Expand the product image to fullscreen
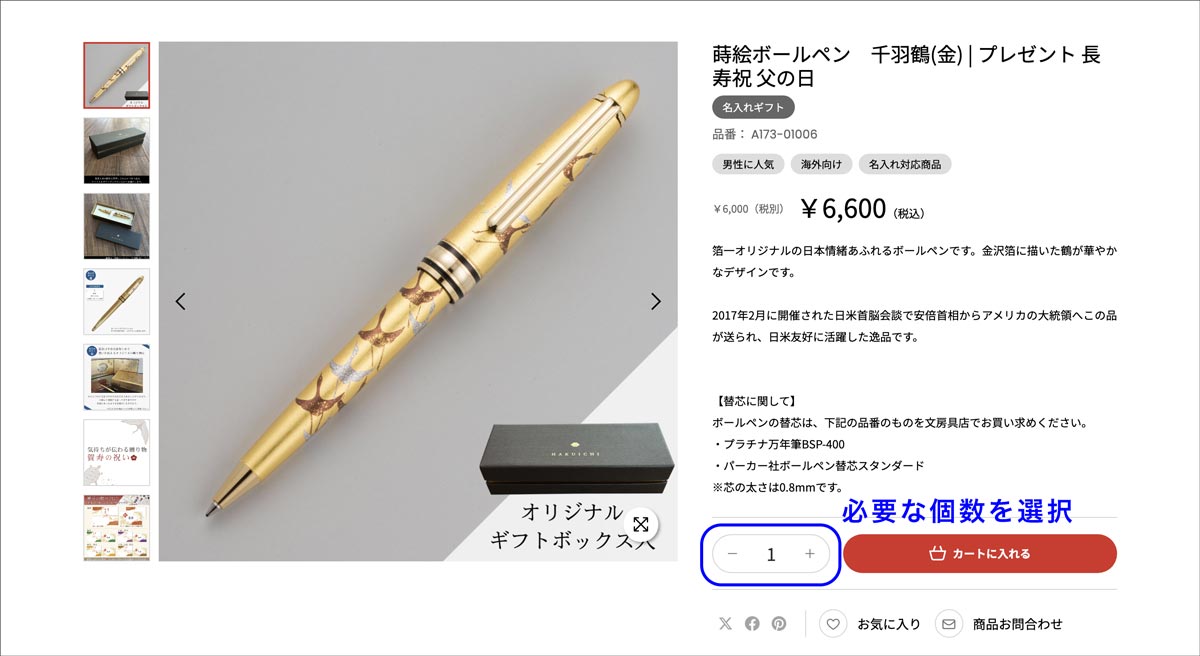Viewport: 1200px width, 656px height. point(641,525)
